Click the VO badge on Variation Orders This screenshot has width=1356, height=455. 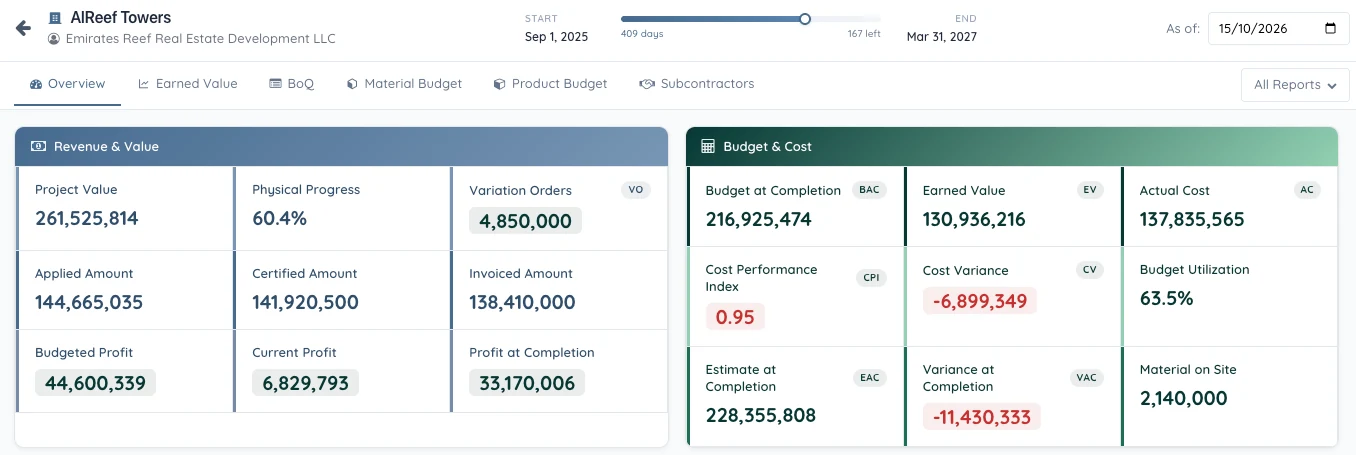(635, 190)
